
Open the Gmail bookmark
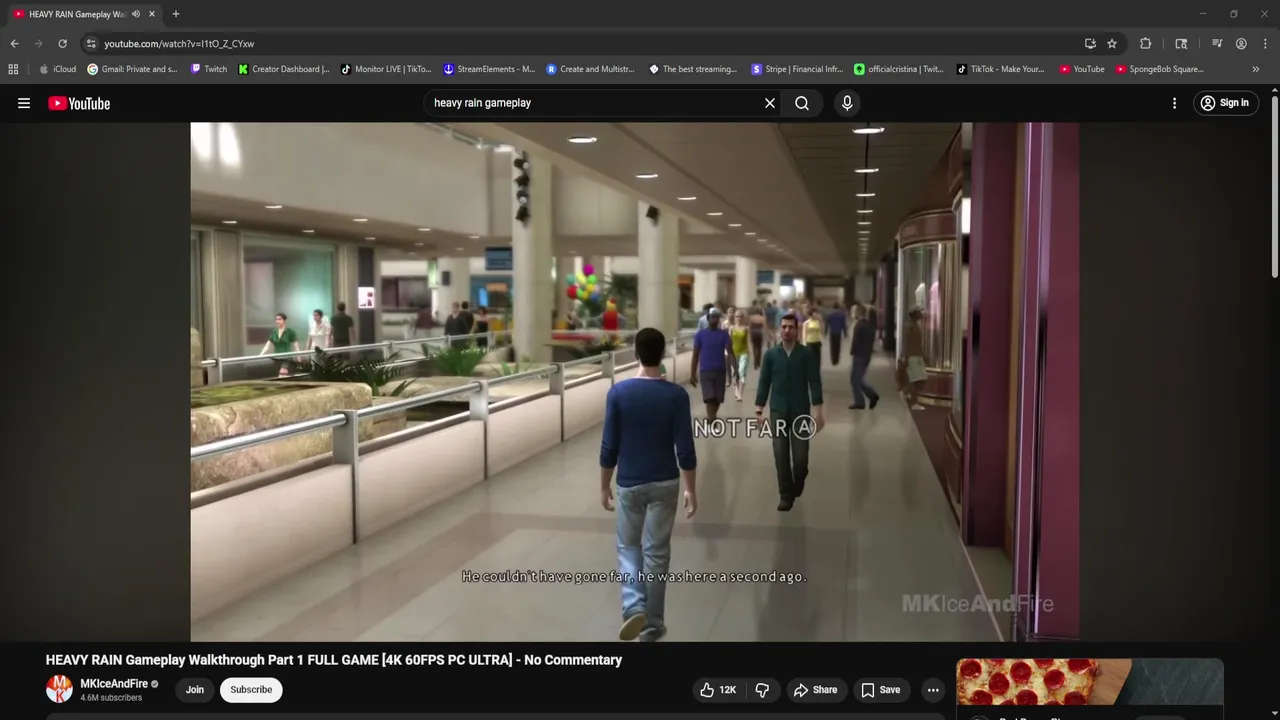[x=133, y=69]
